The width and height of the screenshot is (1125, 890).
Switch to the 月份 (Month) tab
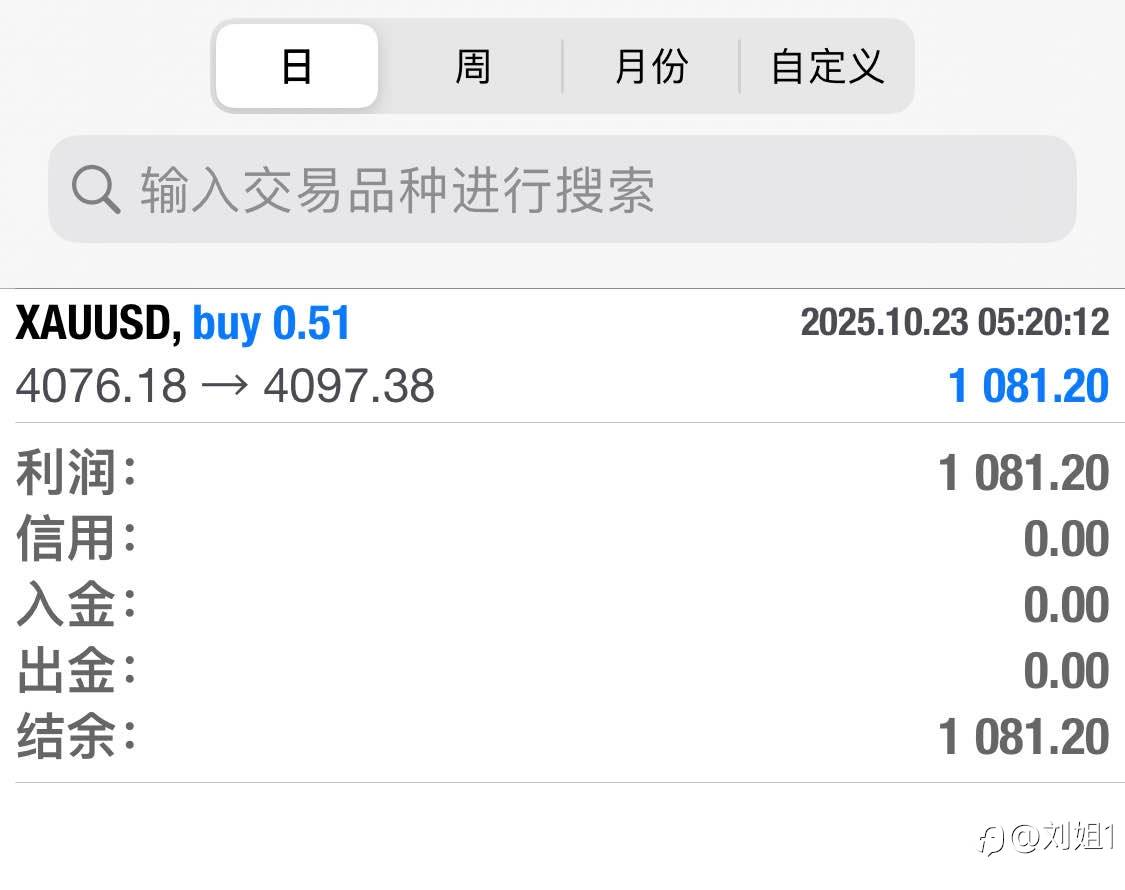(651, 67)
